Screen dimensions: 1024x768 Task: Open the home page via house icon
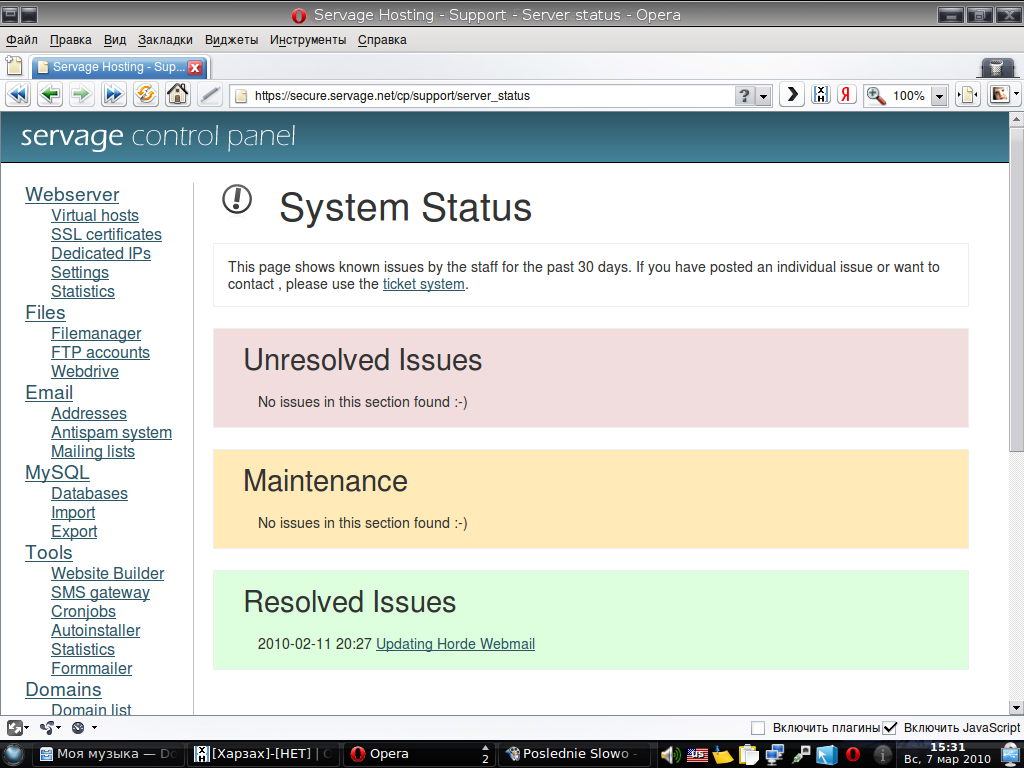[x=178, y=95]
